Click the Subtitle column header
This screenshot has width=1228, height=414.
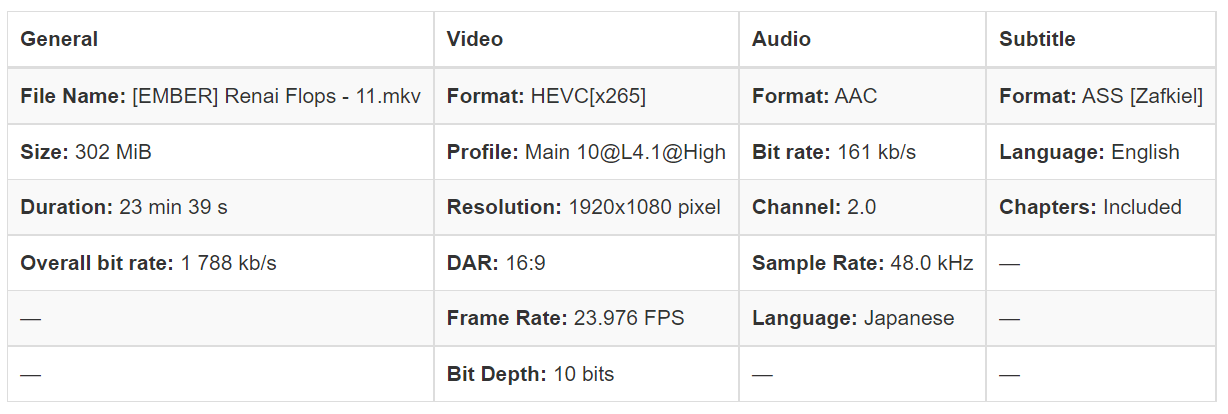pos(1037,39)
